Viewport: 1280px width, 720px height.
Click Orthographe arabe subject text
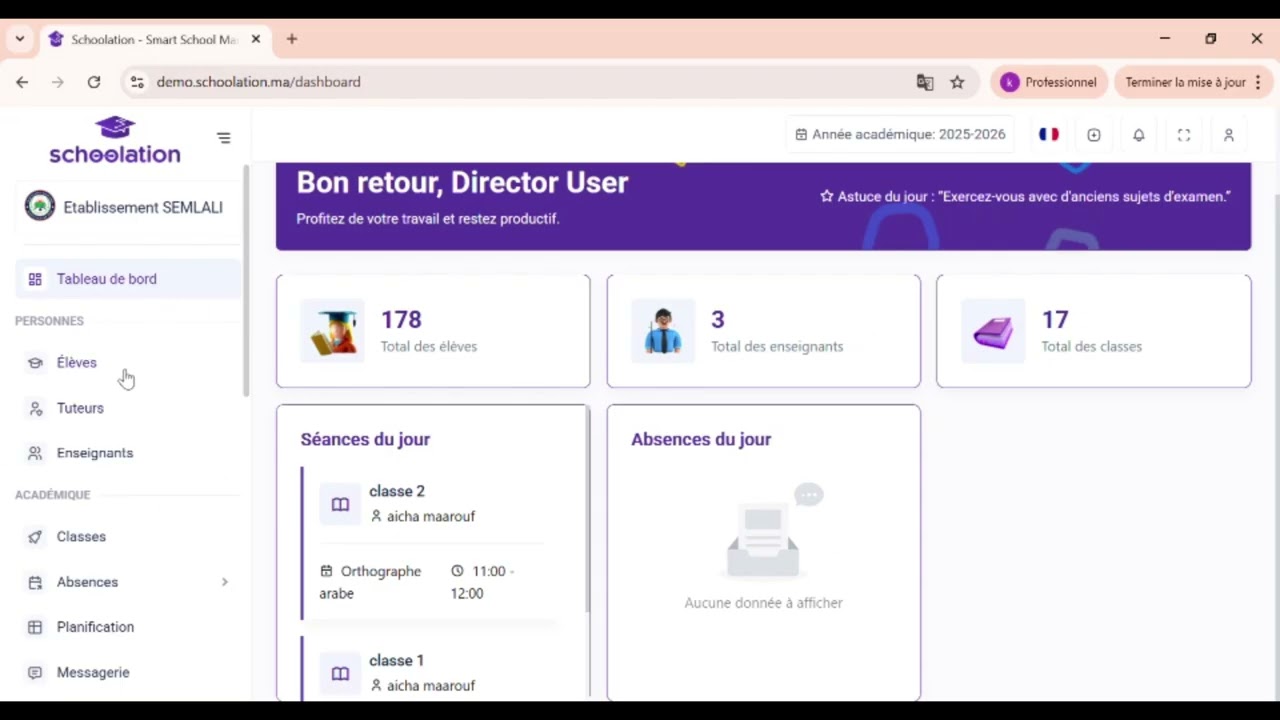click(x=370, y=582)
